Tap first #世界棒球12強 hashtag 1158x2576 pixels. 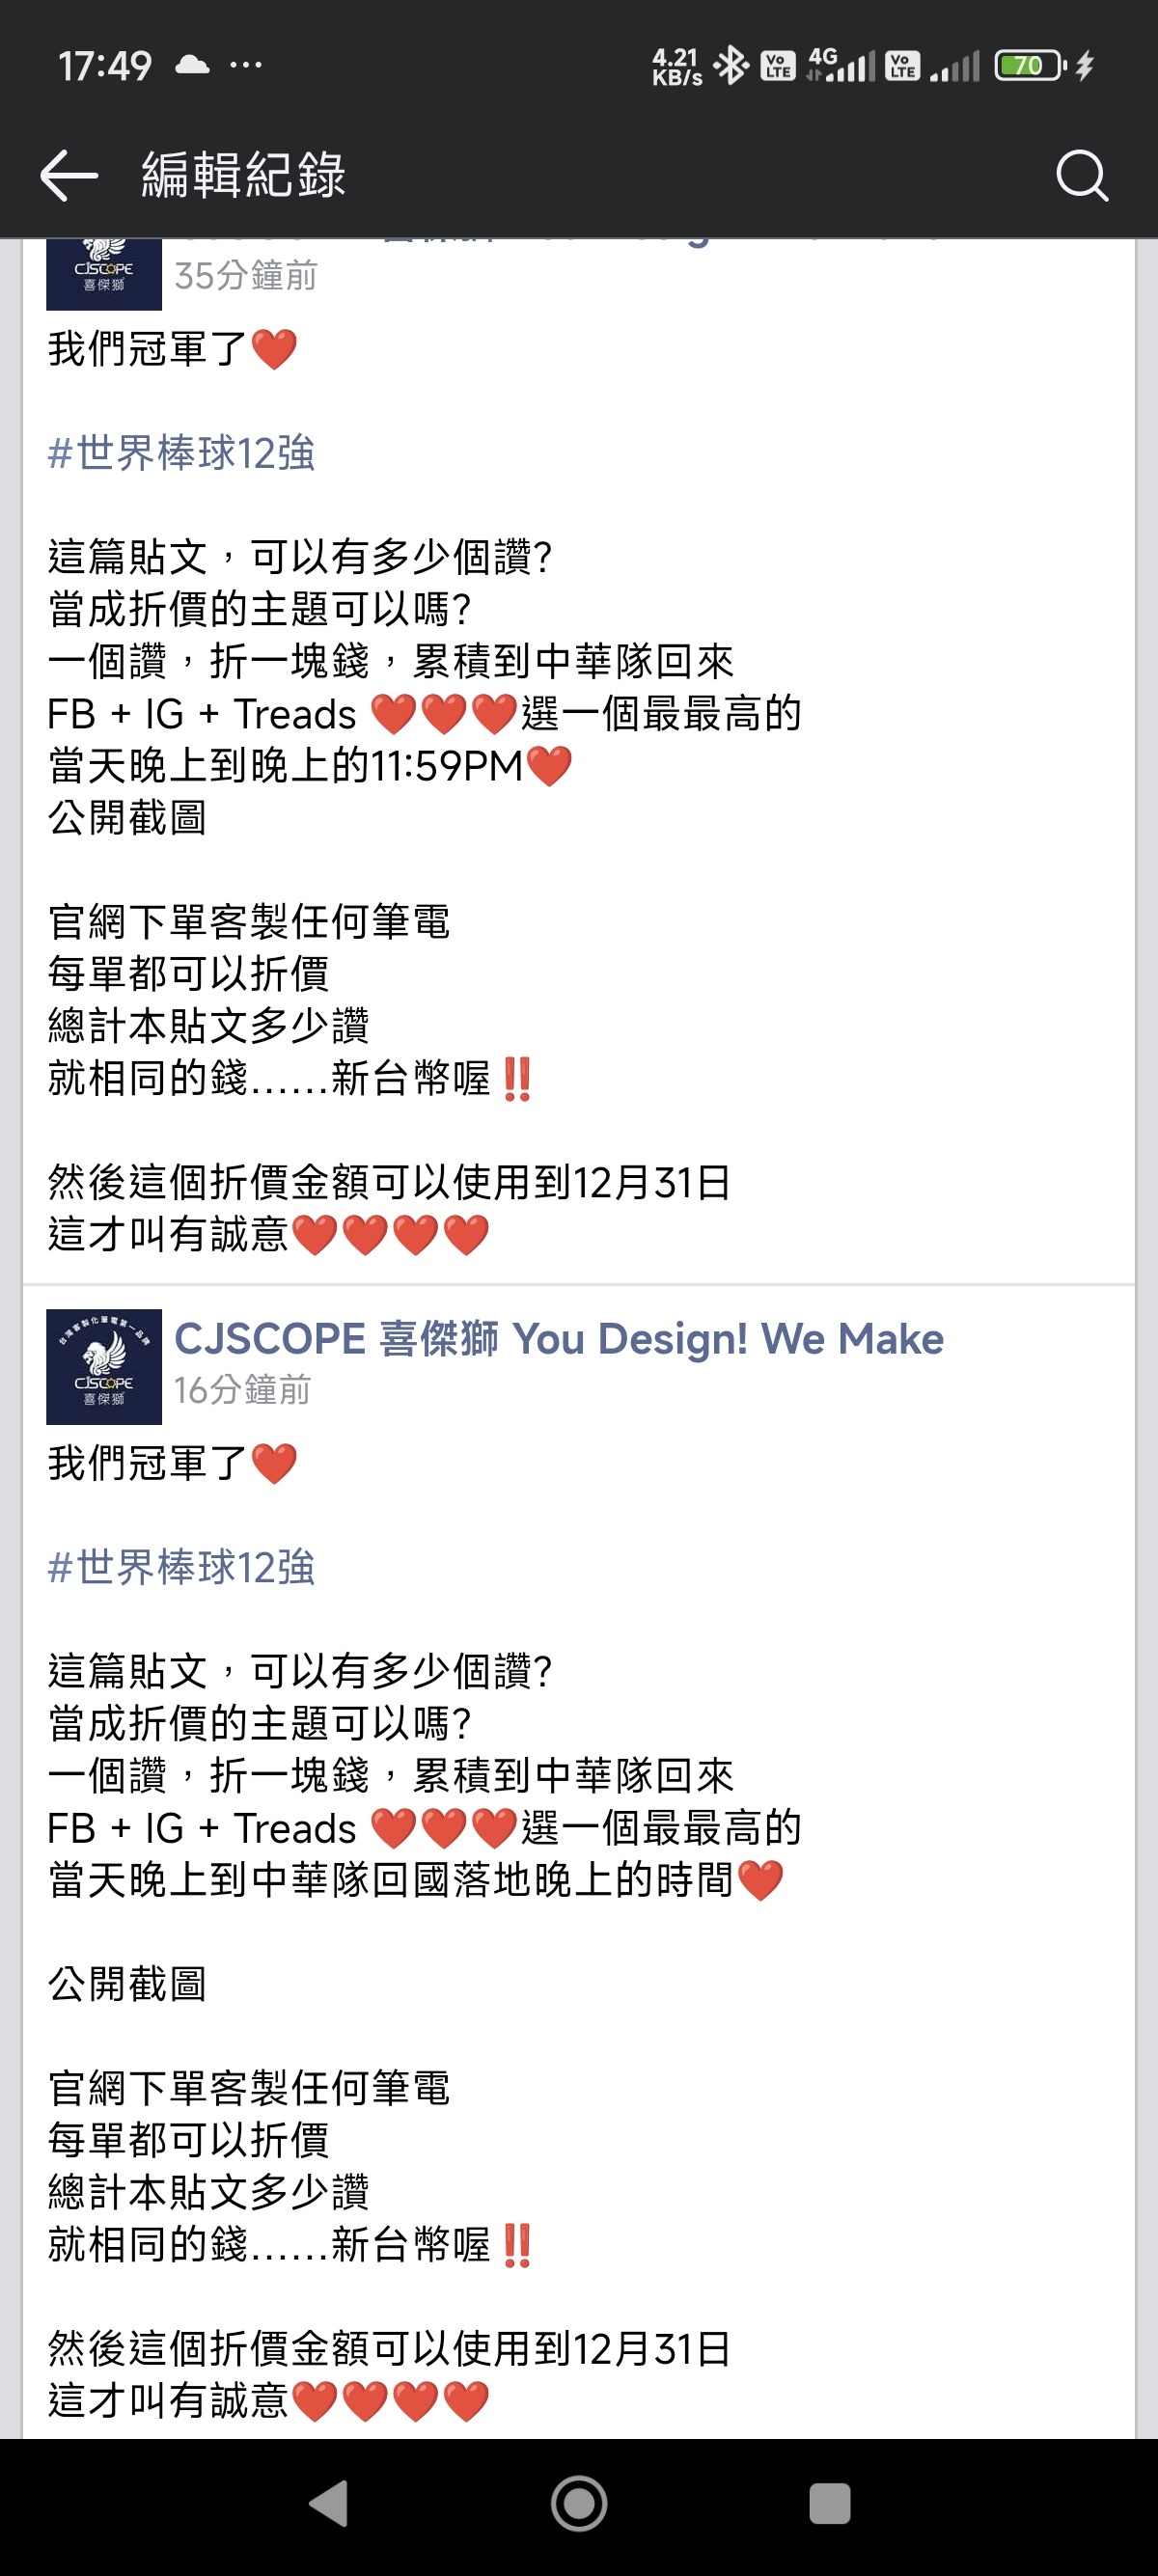(x=181, y=453)
